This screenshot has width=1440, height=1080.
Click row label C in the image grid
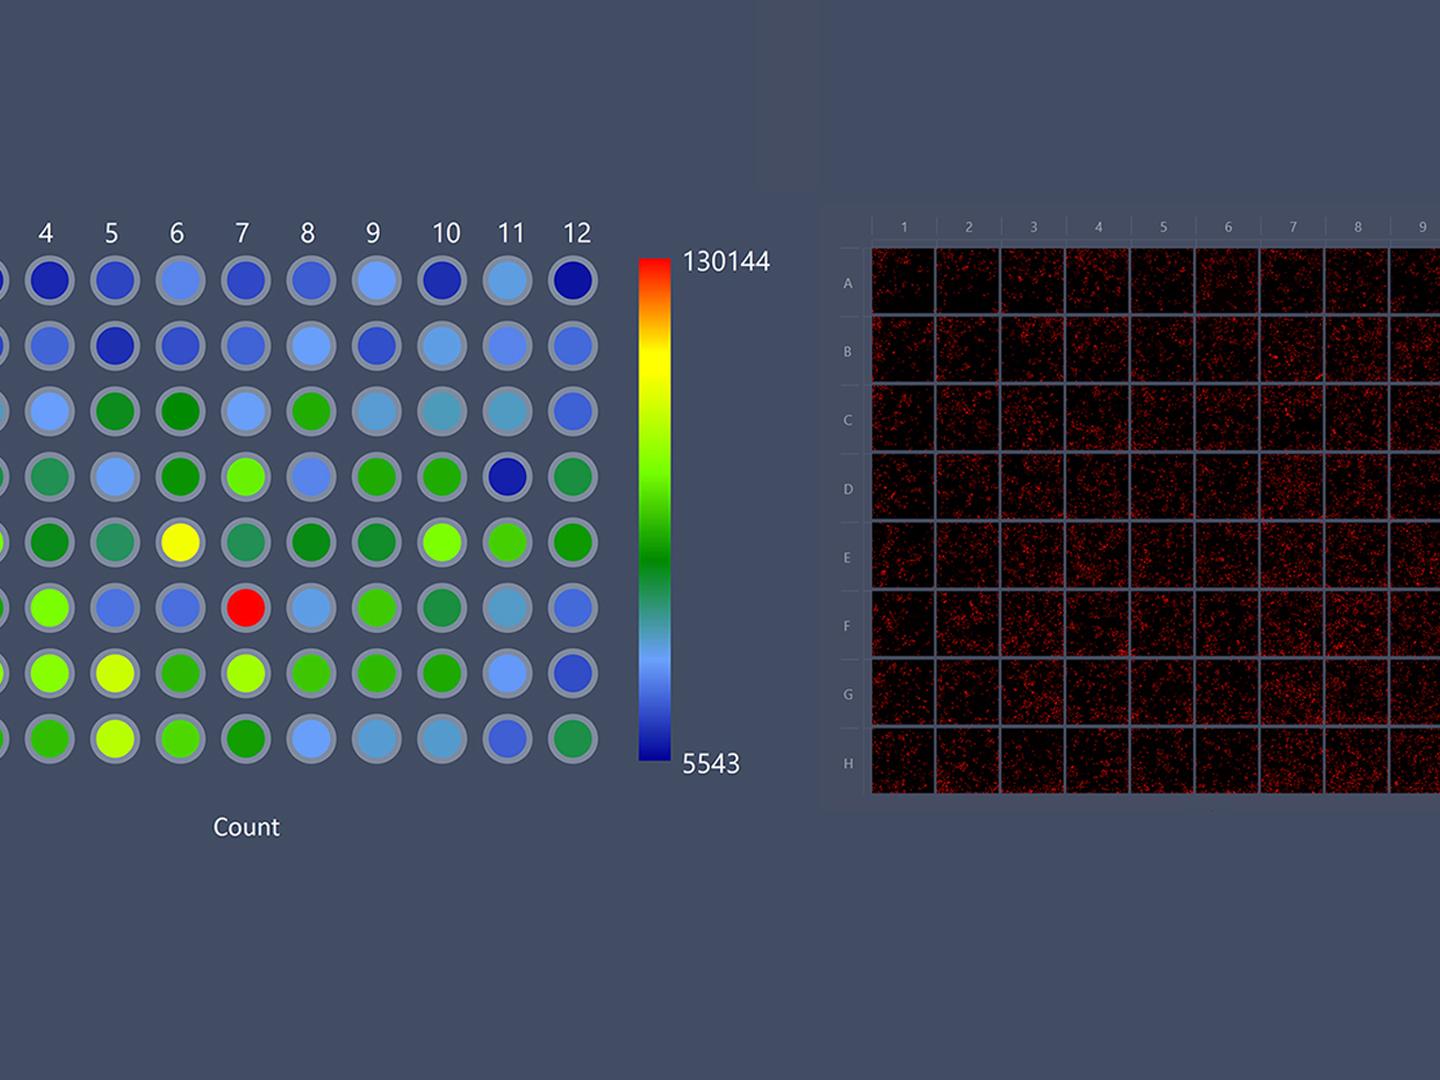(x=848, y=420)
